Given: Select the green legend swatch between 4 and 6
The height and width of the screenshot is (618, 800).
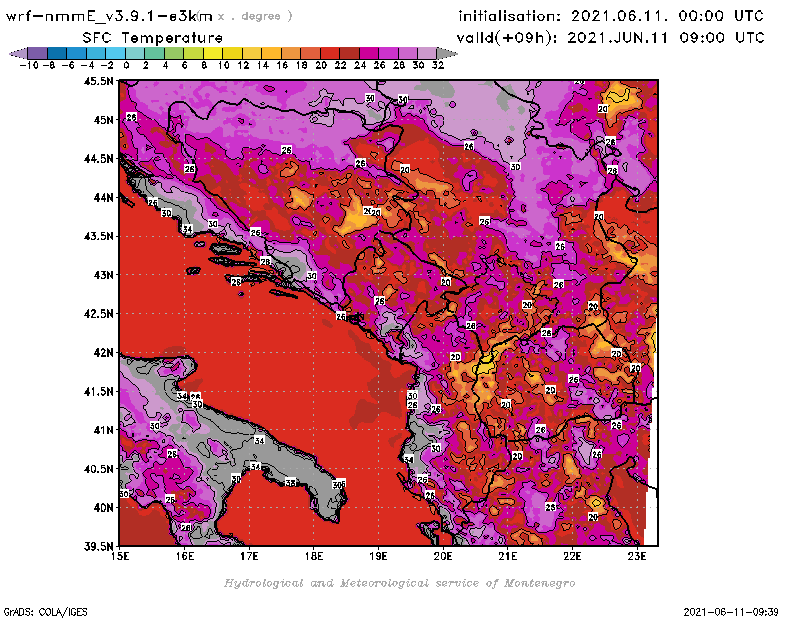Looking at the screenshot, I should tap(174, 53).
